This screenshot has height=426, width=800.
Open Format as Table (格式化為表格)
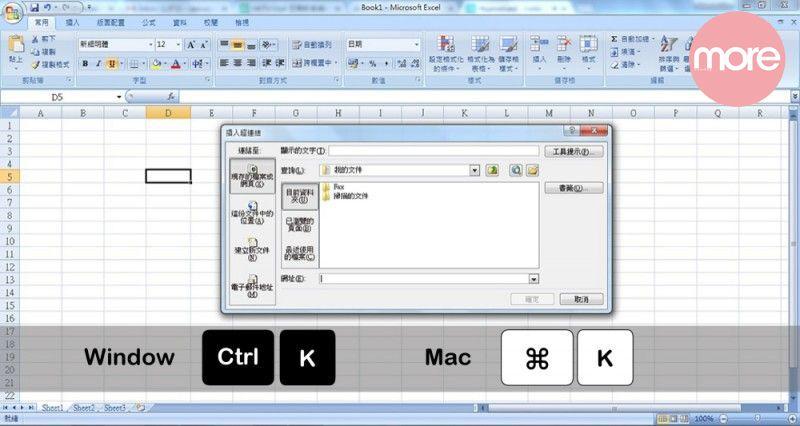pos(480,54)
